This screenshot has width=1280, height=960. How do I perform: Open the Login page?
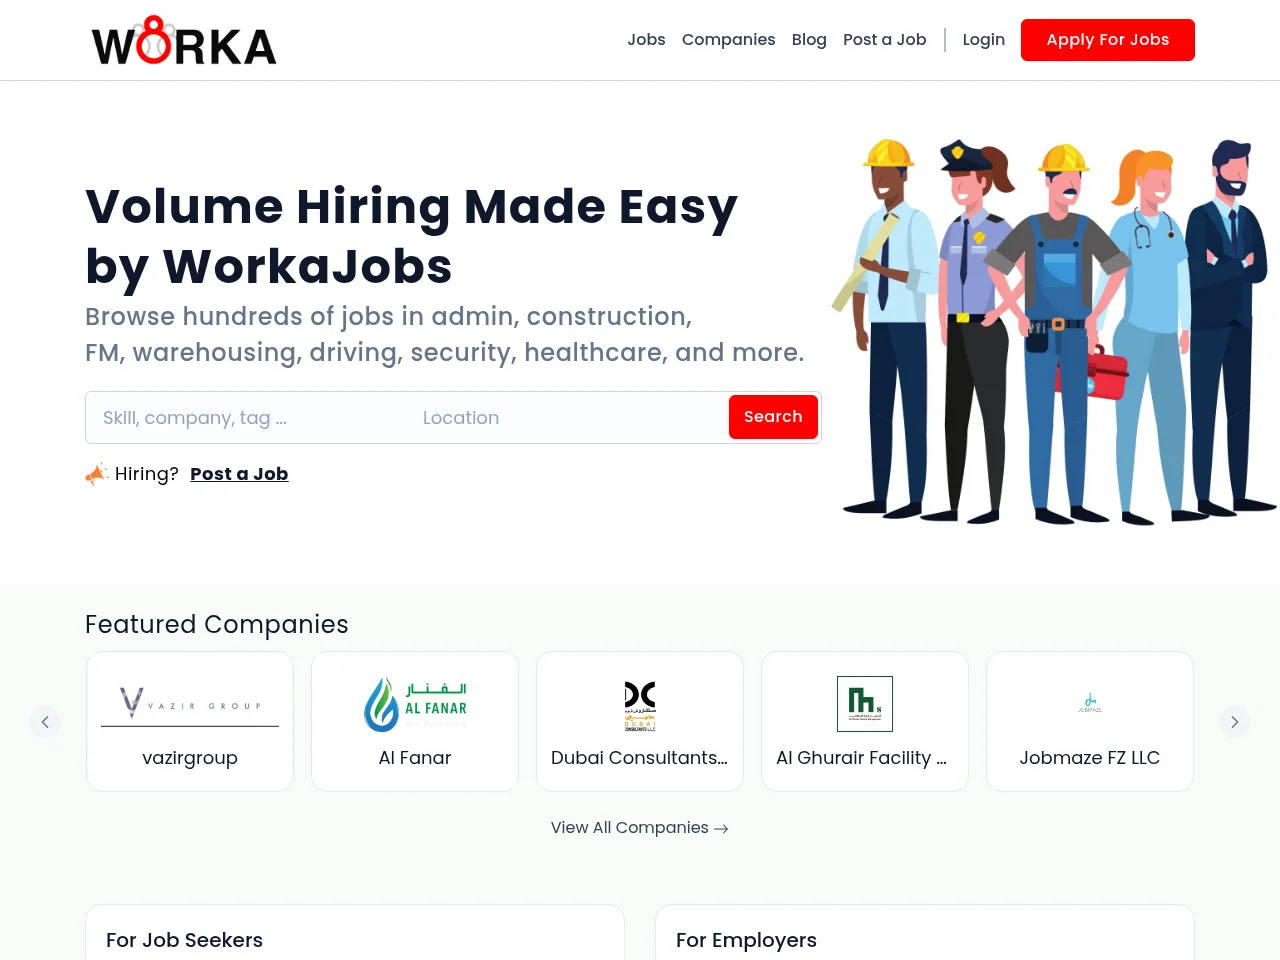pos(983,40)
